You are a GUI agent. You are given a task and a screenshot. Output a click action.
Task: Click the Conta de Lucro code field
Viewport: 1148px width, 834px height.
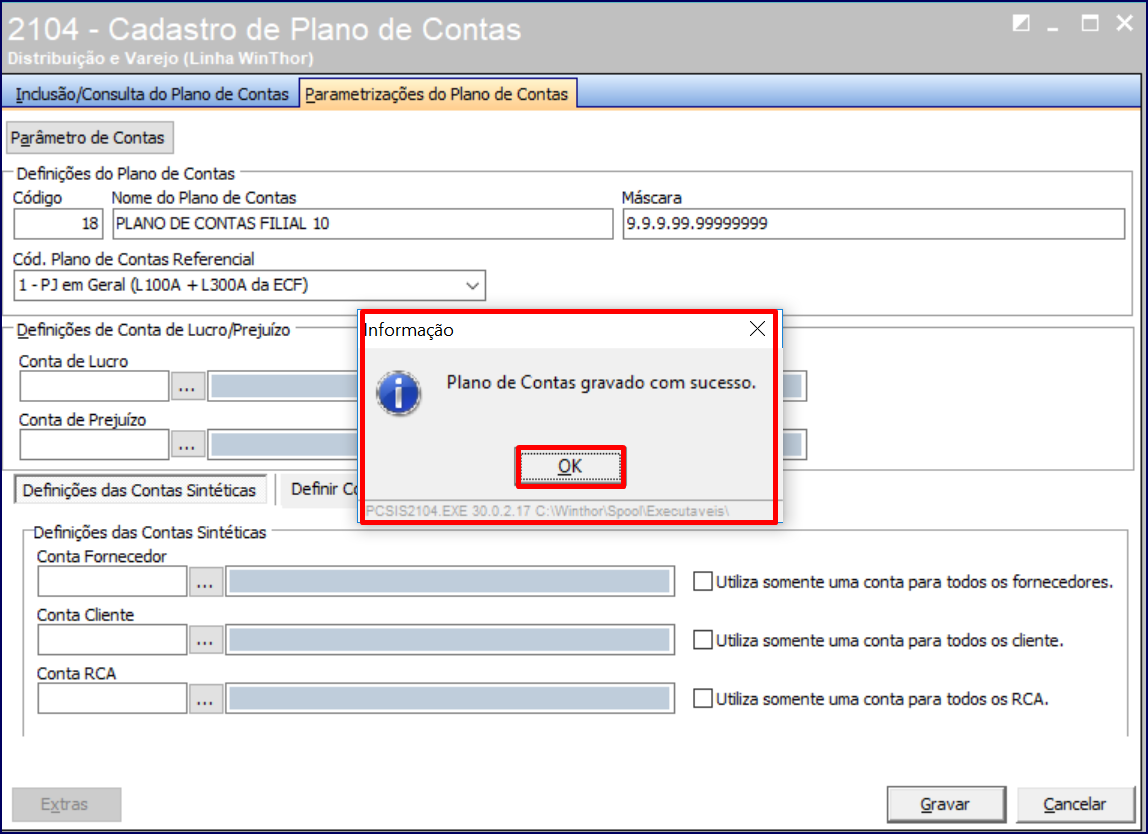click(94, 386)
